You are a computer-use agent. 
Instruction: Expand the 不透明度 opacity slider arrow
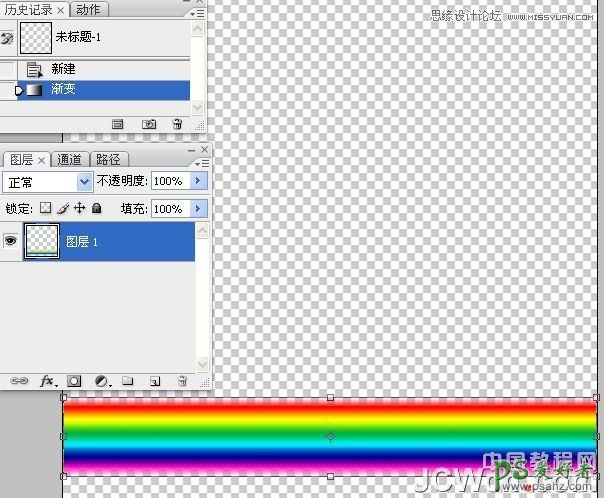(197, 181)
